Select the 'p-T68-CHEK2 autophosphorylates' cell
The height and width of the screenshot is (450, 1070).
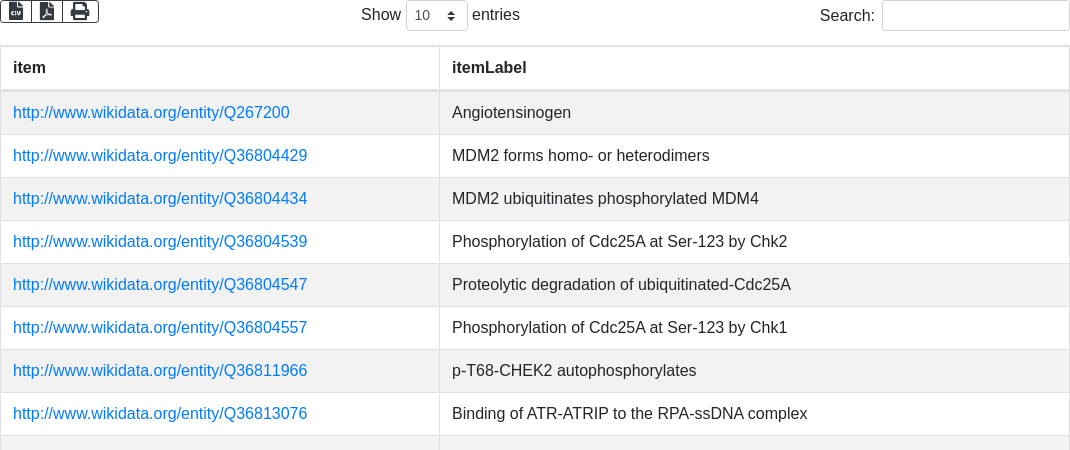click(x=574, y=371)
